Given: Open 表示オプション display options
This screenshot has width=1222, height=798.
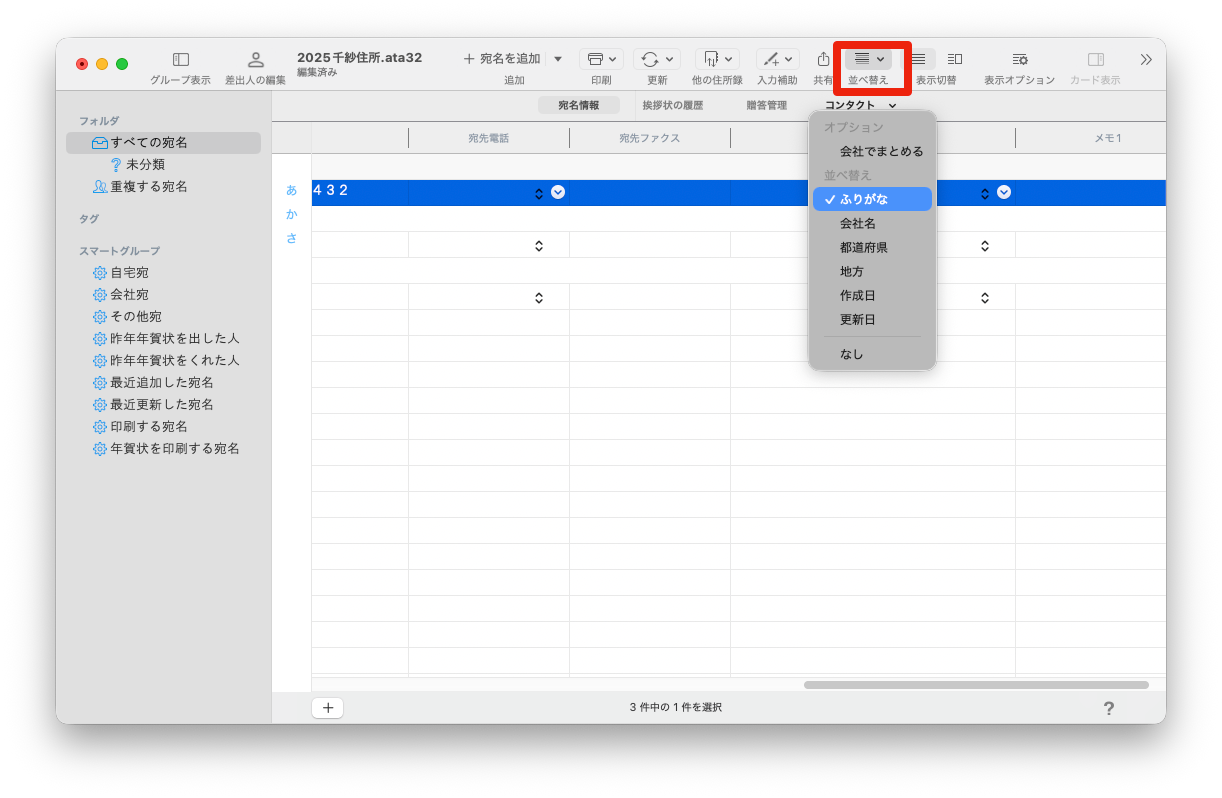Looking at the screenshot, I should point(1019,60).
